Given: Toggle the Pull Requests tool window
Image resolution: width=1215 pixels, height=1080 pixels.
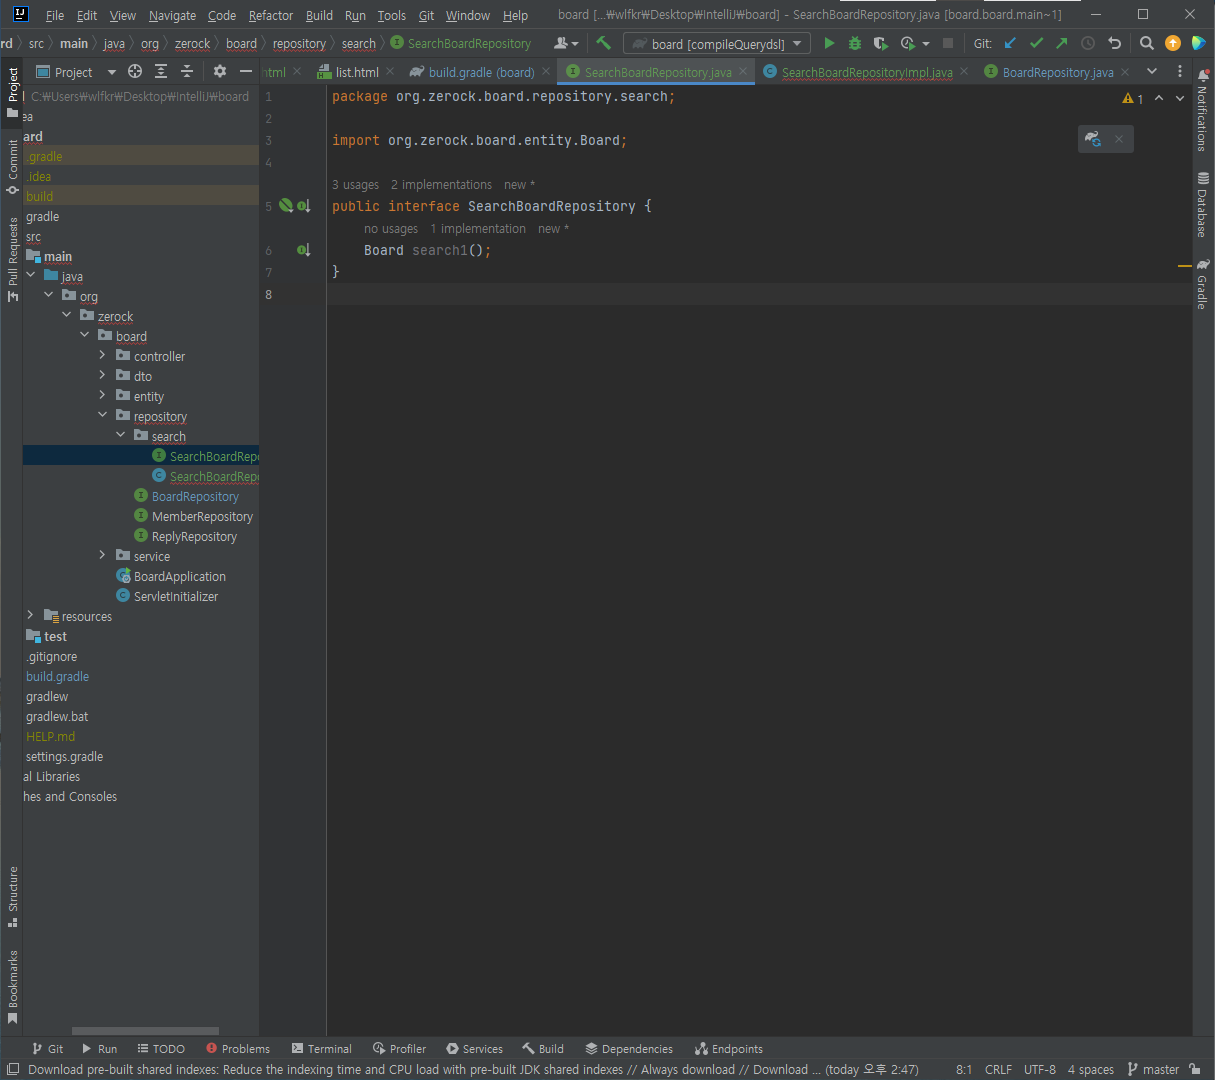Looking at the screenshot, I should coord(13,259).
